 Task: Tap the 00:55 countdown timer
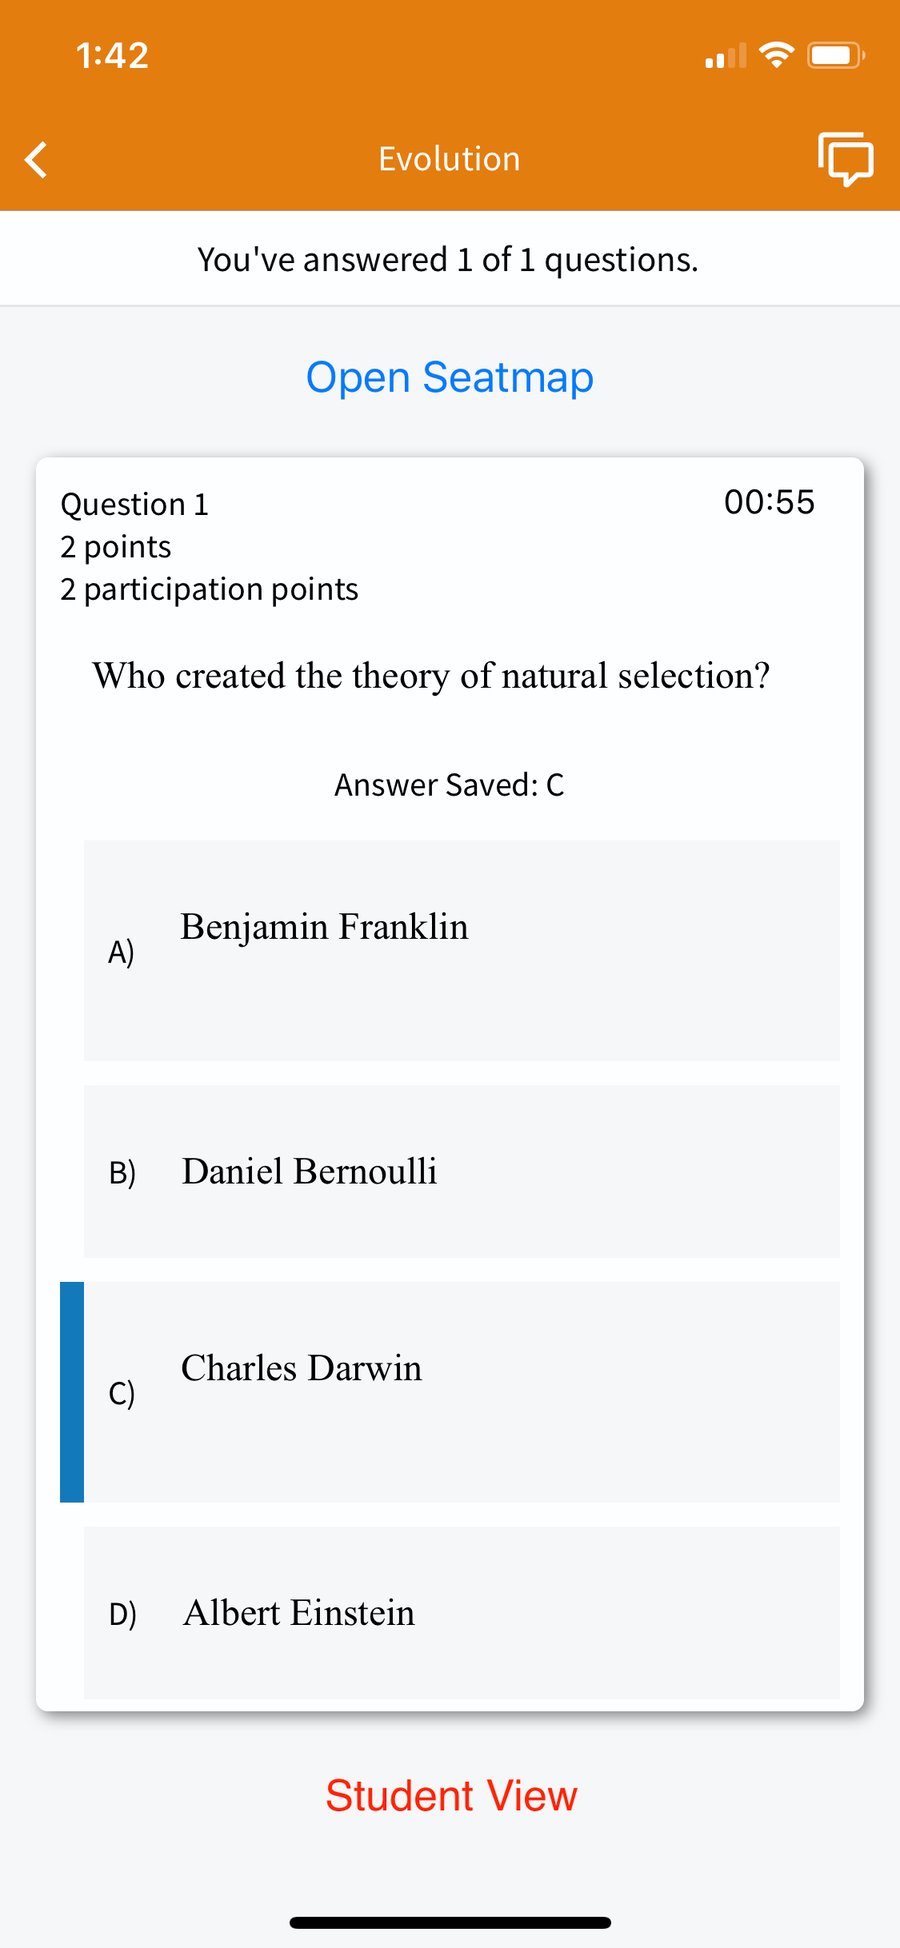(770, 502)
